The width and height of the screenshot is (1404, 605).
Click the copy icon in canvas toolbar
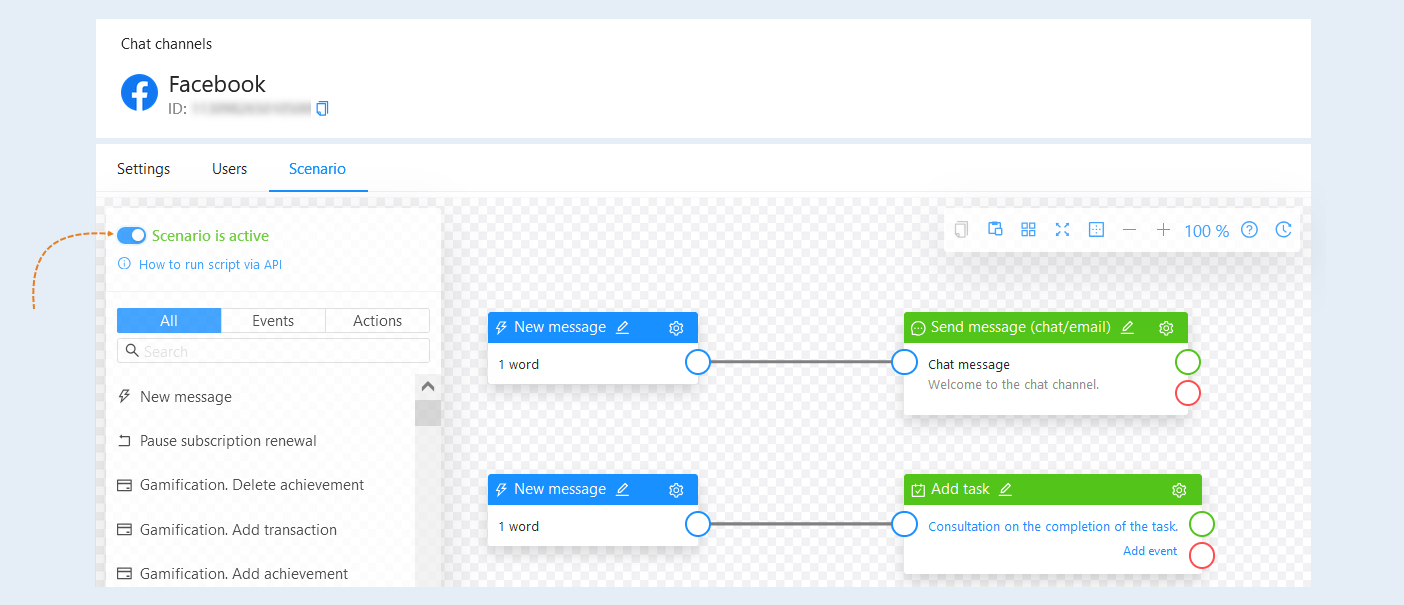click(961, 229)
